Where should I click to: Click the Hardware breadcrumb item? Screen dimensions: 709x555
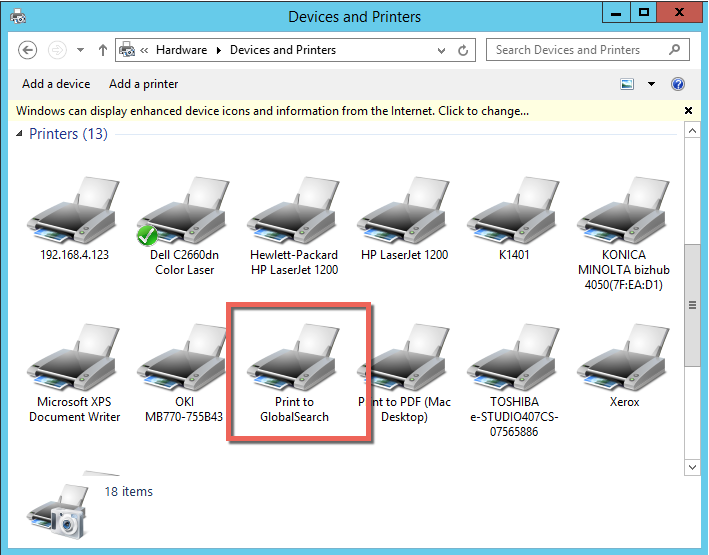click(181, 50)
